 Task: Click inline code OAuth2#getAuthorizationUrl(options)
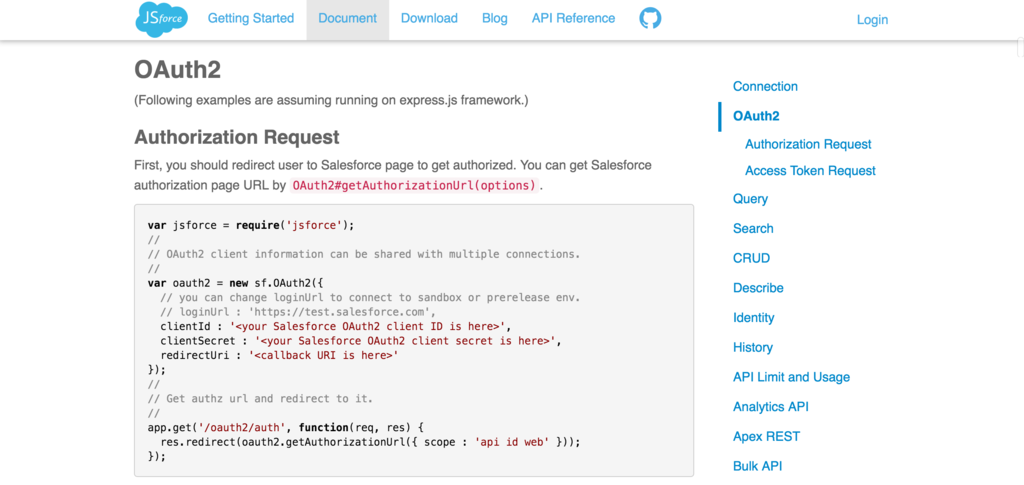pyautogui.click(x=415, y=185)
